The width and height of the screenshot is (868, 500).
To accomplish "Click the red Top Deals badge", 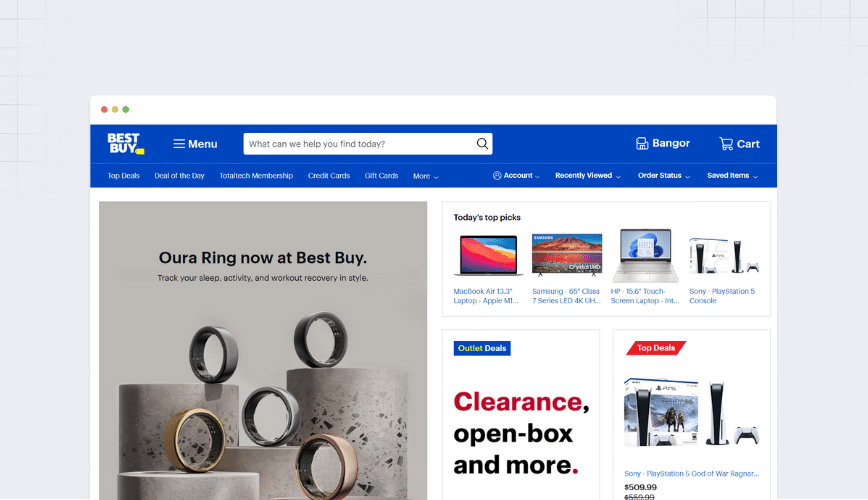I will (x=656, y=348).
